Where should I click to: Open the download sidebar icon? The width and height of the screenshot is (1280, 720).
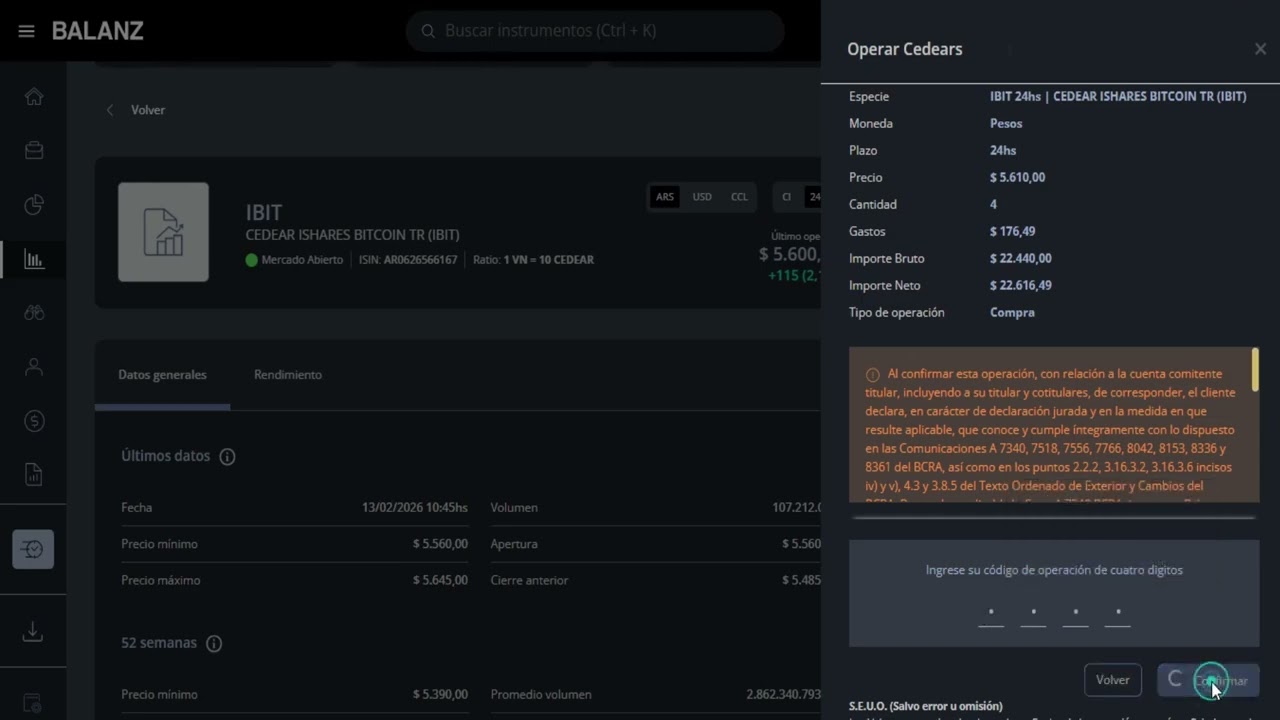click(x=33, y=631)
